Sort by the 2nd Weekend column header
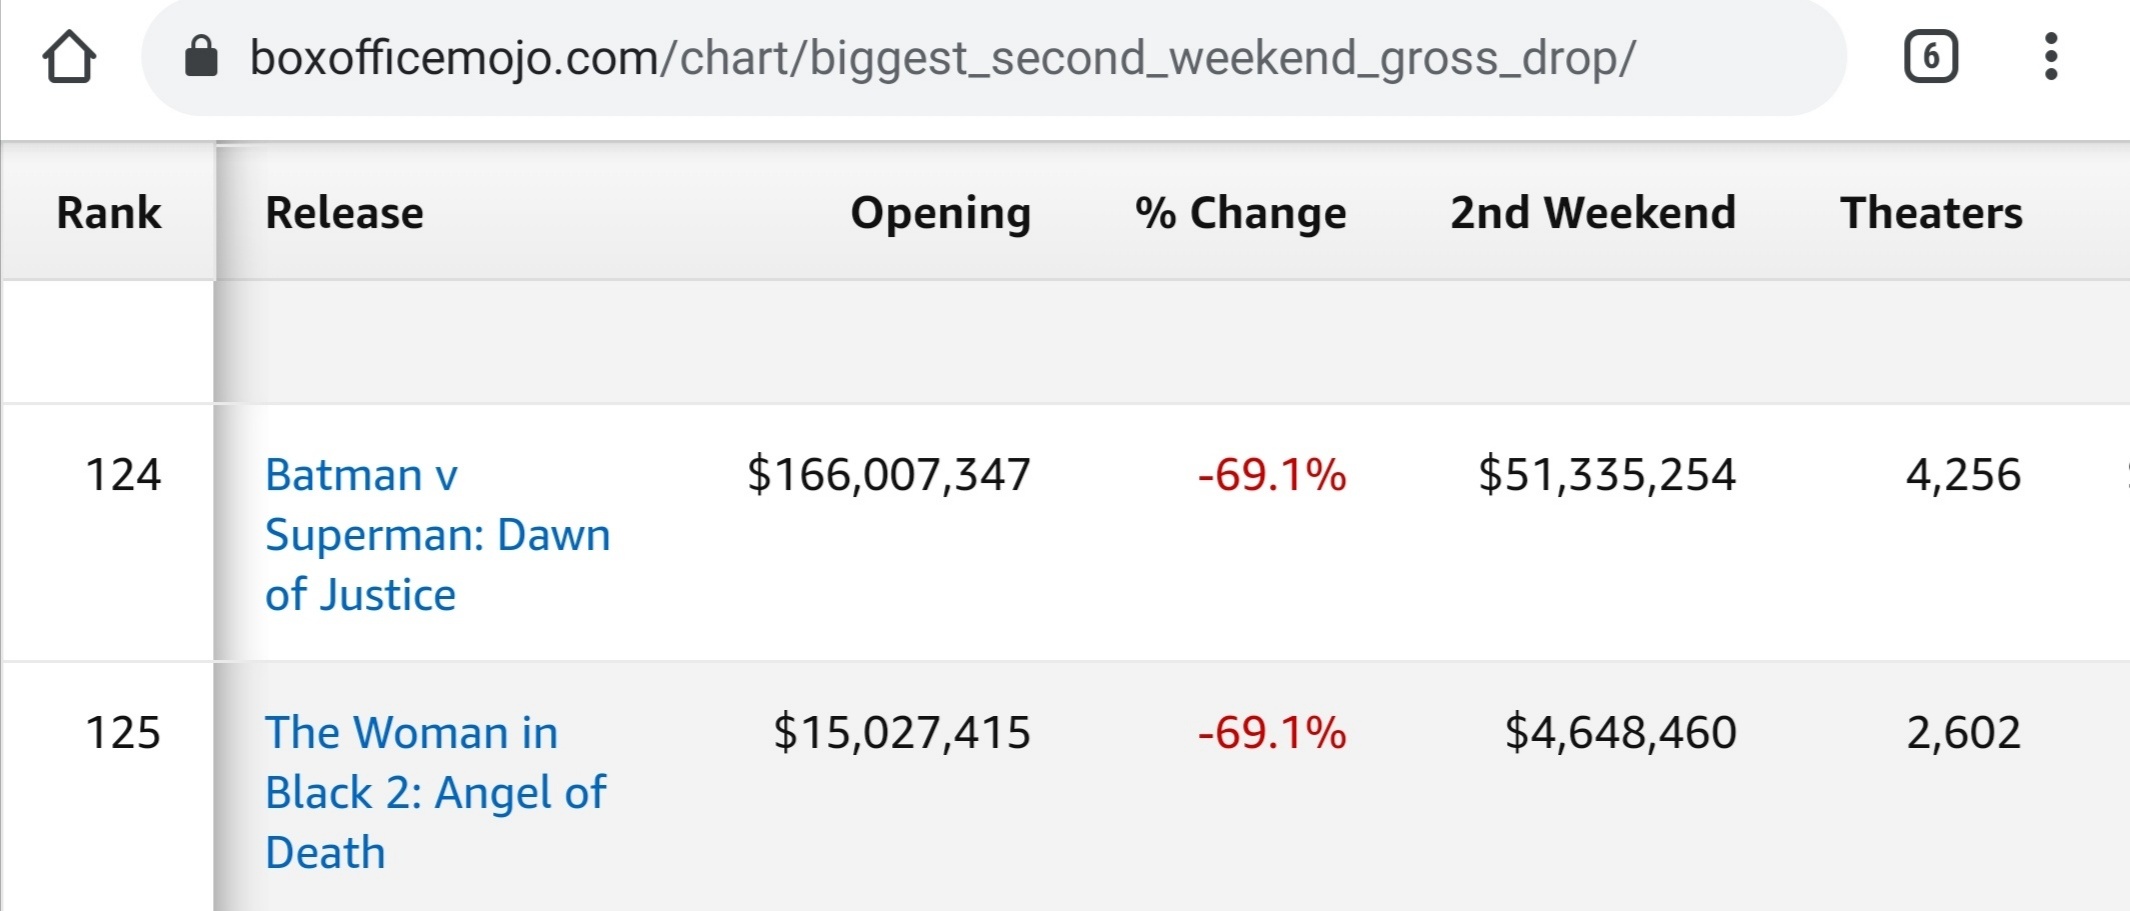The height and width of the screenshot is (911, 2130). 1593,212
